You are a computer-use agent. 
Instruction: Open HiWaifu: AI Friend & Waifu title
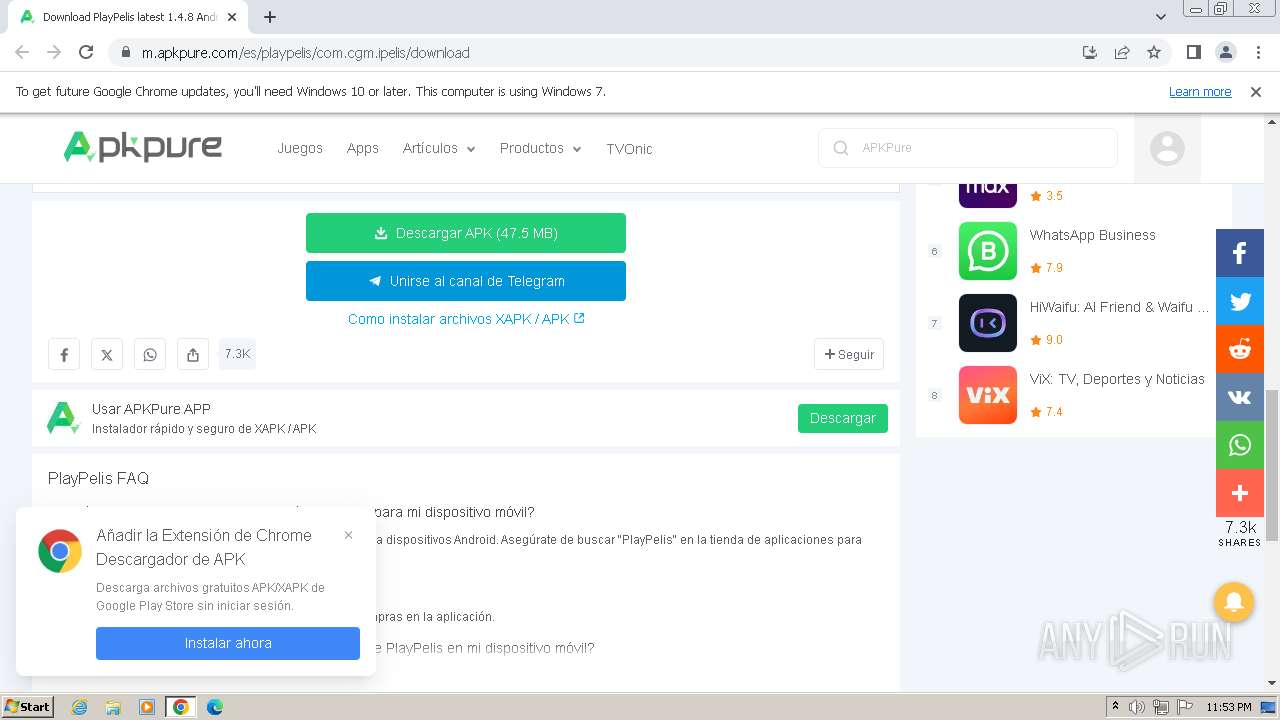pyautogui.click(x=1119, y=307)
